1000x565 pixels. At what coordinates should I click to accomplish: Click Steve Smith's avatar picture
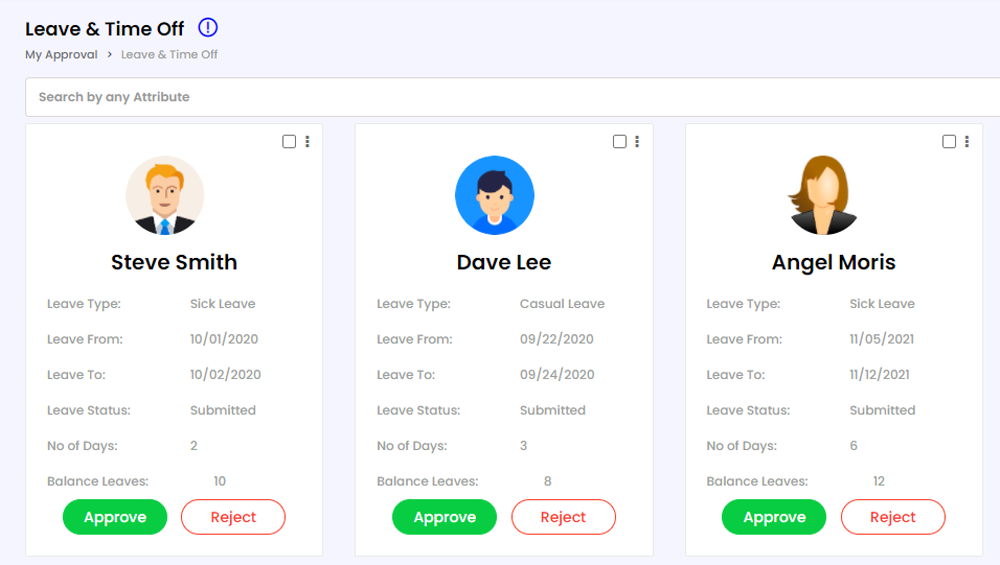[165, 195]
